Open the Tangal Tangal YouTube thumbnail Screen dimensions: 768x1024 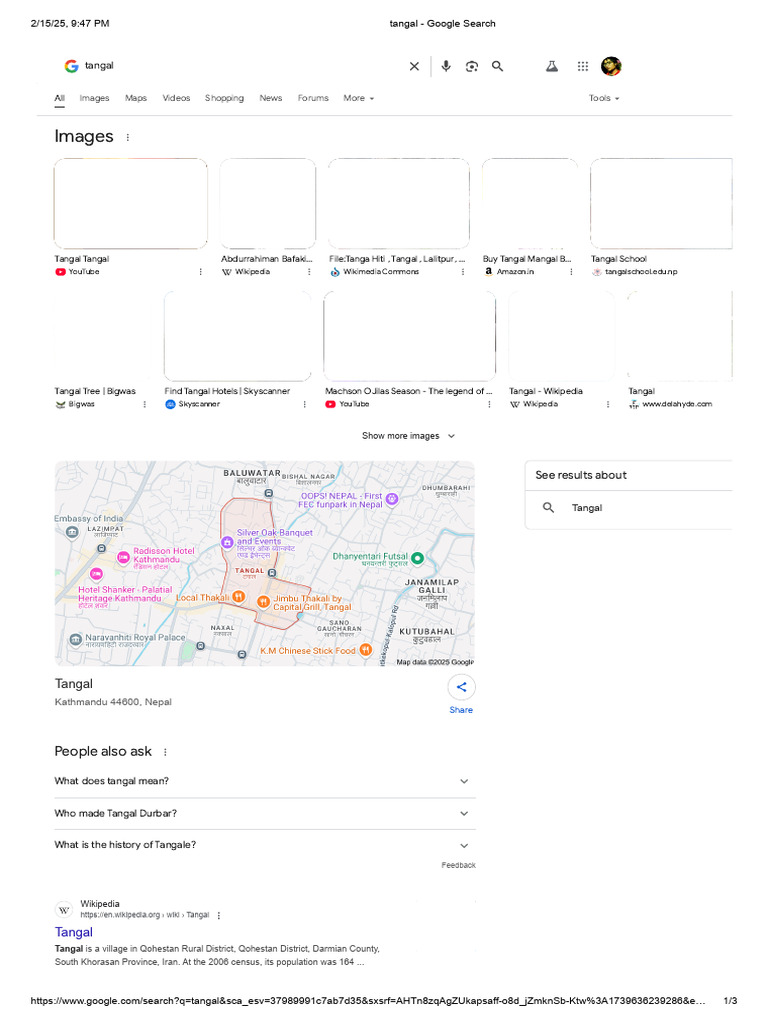click(x=131, y=204)
